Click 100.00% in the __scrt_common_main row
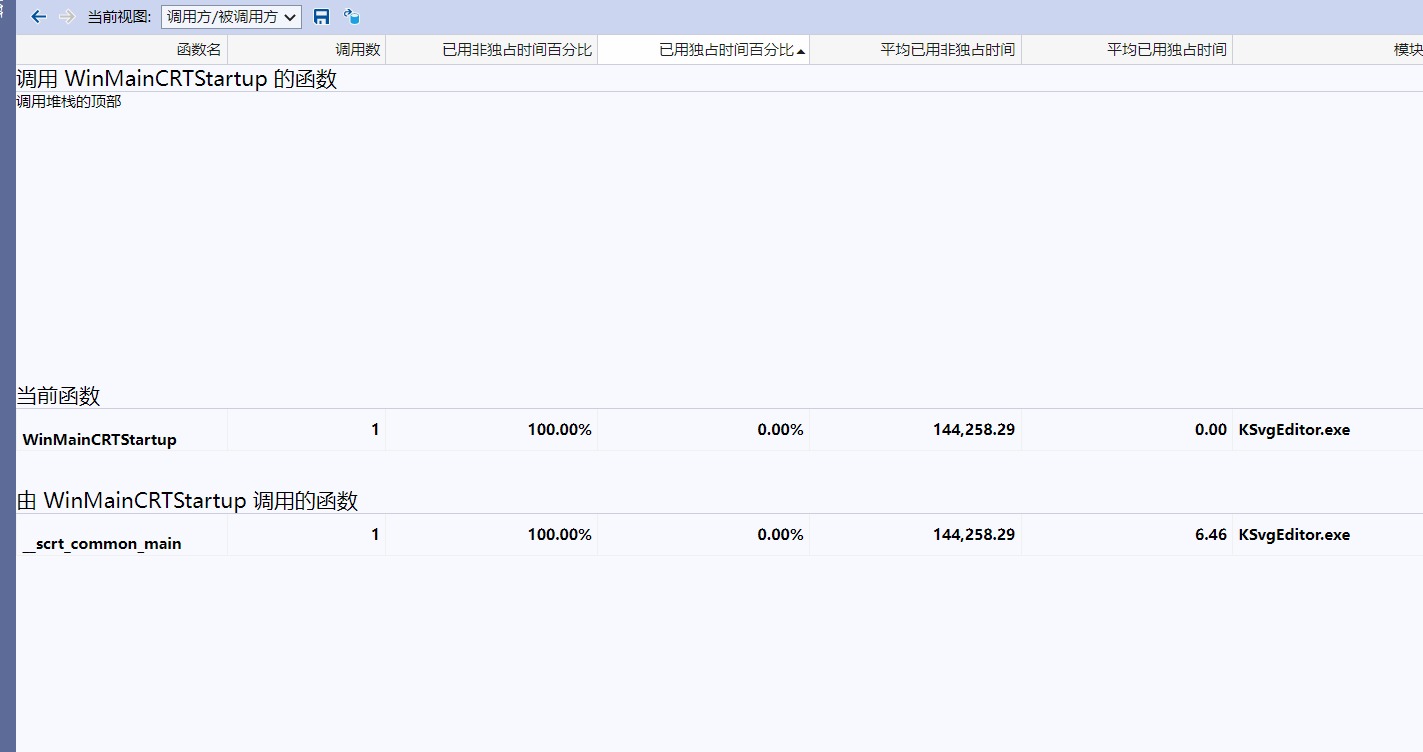The width and height of the screenshot is (1423, 752). click(560, 535)
